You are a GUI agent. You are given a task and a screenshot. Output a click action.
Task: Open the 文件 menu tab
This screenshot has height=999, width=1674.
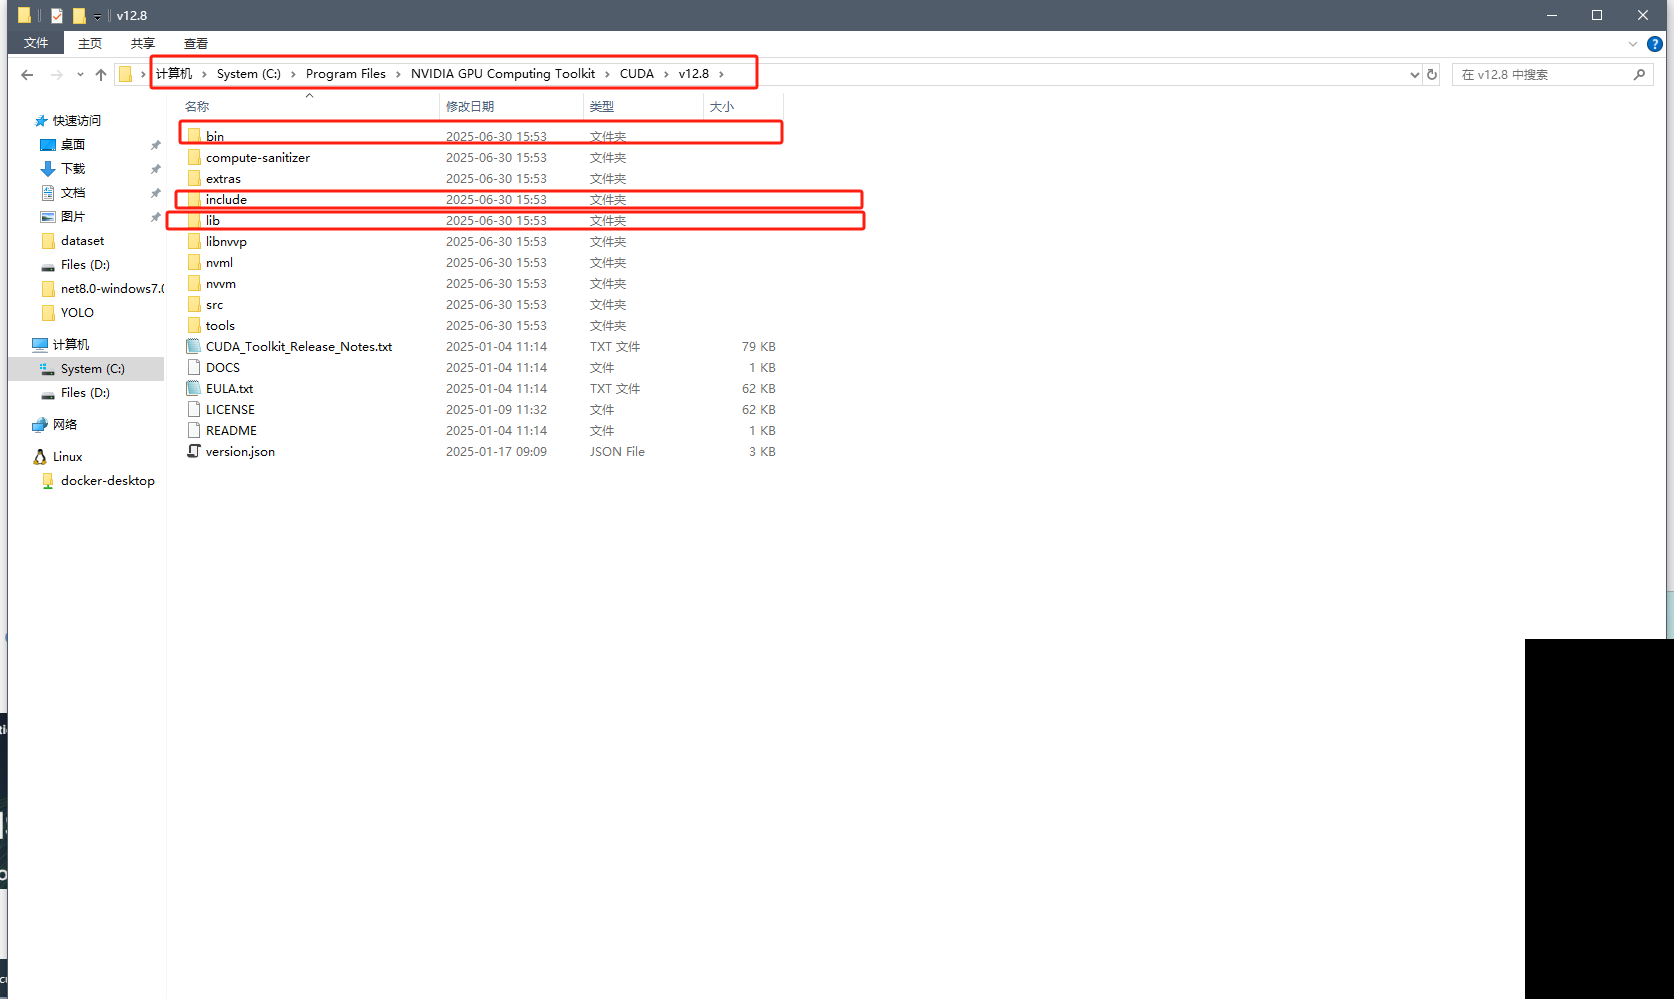pyautogui.click(x=36, y=43)
